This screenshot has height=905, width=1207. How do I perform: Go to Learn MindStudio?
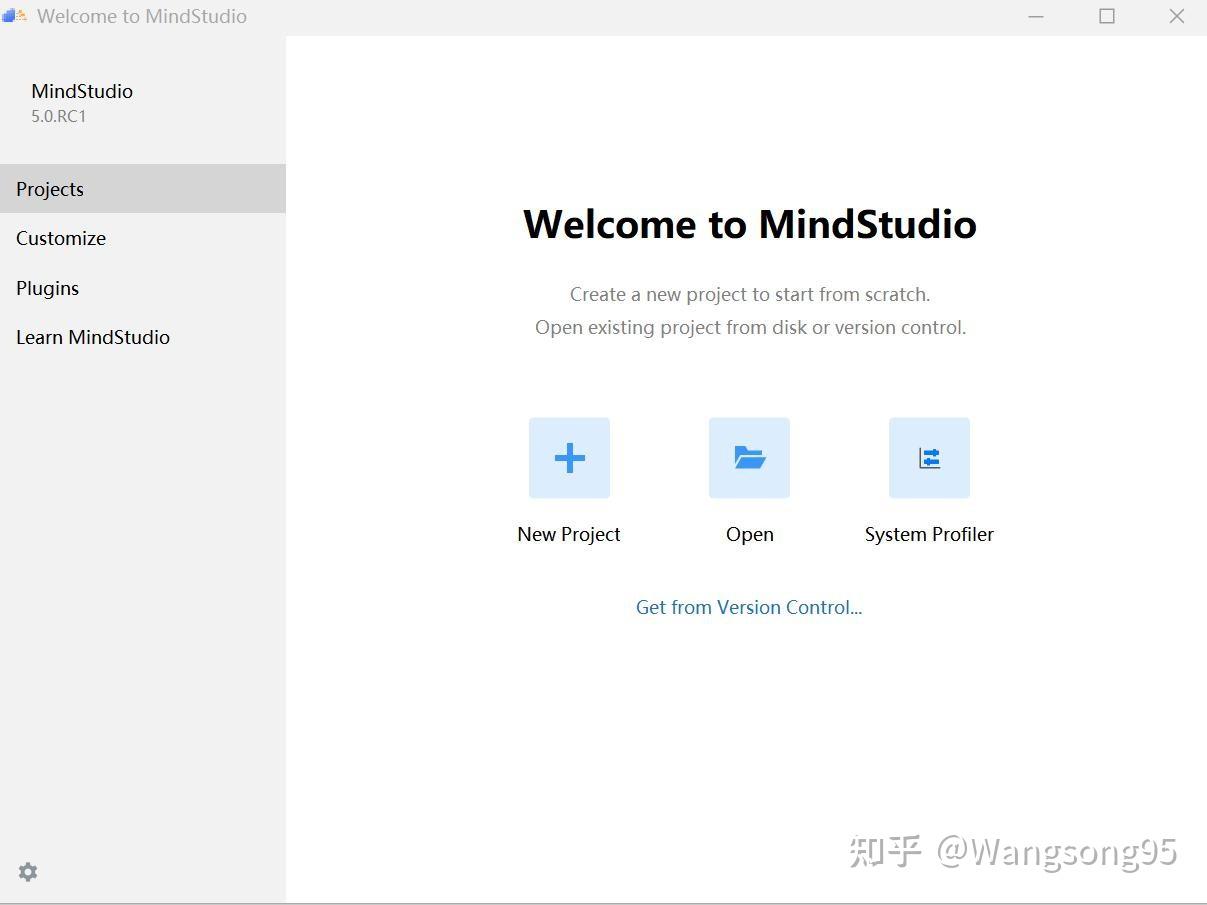coord(143,337)
